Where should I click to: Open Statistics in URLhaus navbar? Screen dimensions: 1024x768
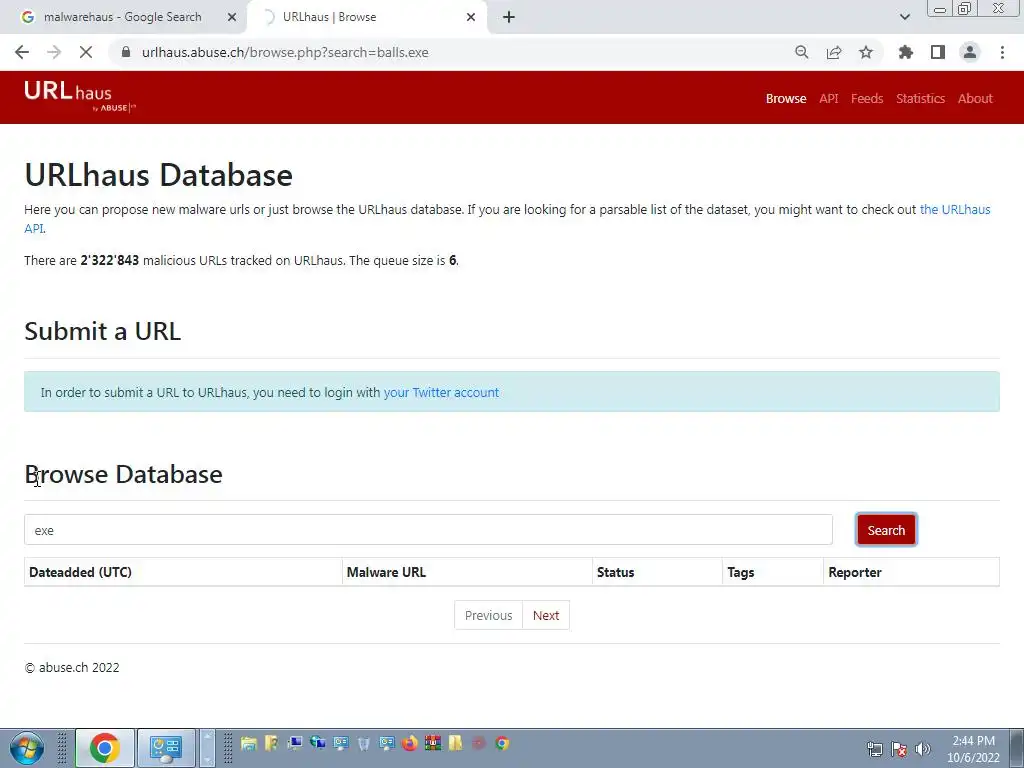click(x=920, y=99)
